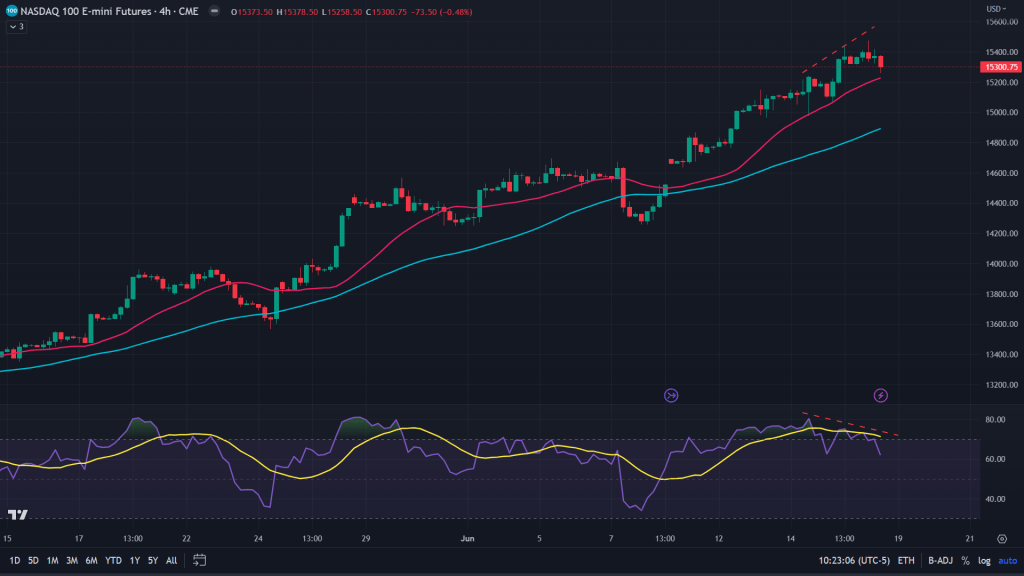Select the YTD date range
1024x576 pixels.
point(113,560)
